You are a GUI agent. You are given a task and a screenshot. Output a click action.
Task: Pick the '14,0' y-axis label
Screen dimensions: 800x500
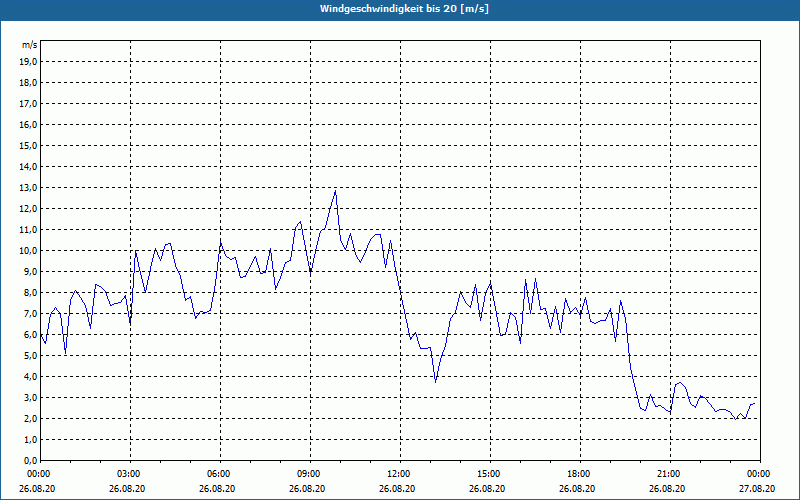[28, 166]
